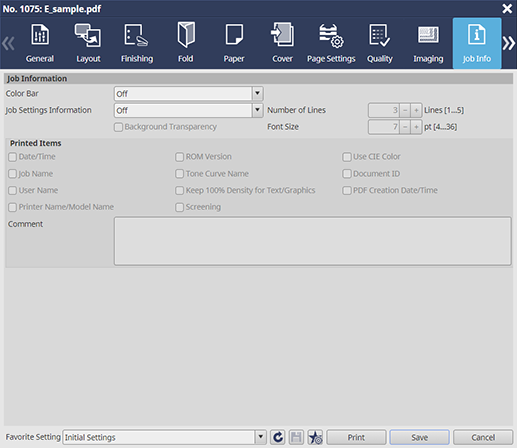
Task: Open the Paper tab icon
Action: click(x=234, y=34)
